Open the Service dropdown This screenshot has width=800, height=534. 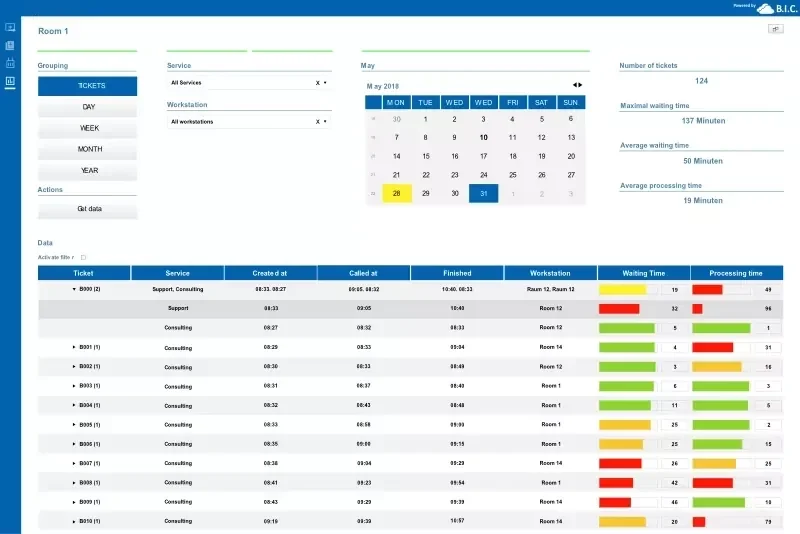325,83
